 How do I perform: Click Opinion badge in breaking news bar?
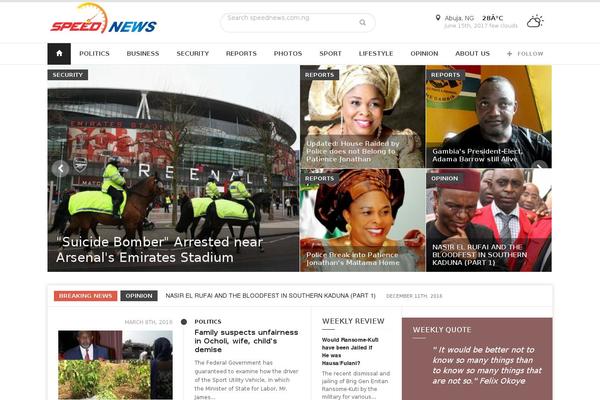click(139, 296)
